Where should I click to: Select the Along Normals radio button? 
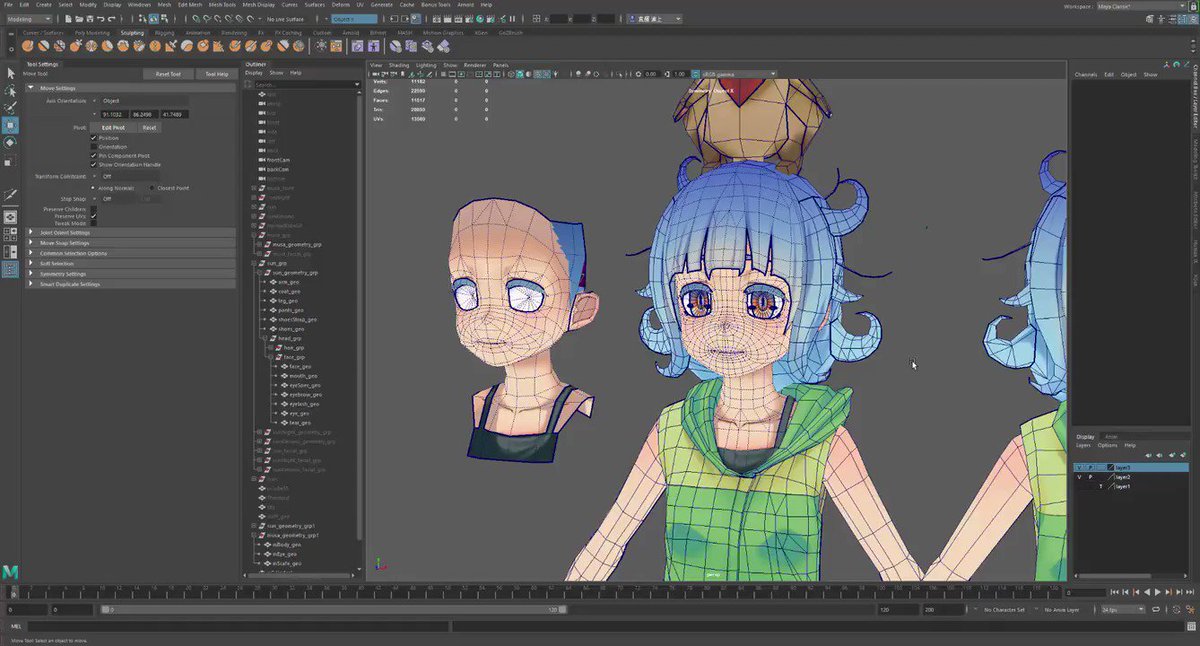94,188
